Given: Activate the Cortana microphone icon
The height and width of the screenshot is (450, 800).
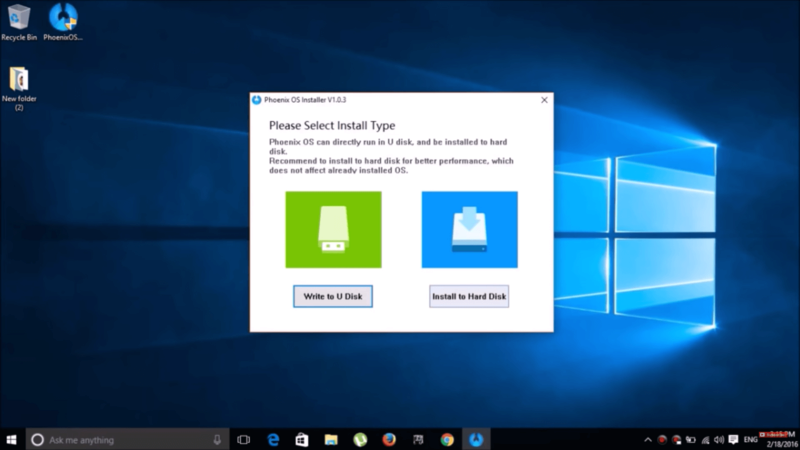Looking at the screenshot, I should click(x=217, y=440).
